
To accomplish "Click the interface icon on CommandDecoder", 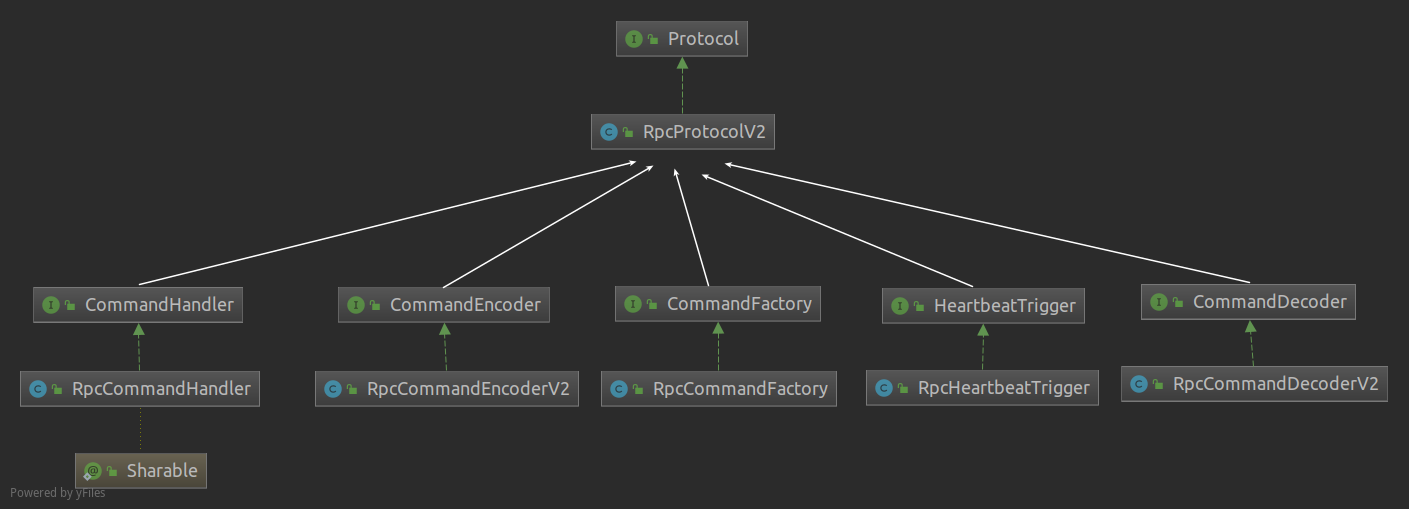I will pos(1159,302).
